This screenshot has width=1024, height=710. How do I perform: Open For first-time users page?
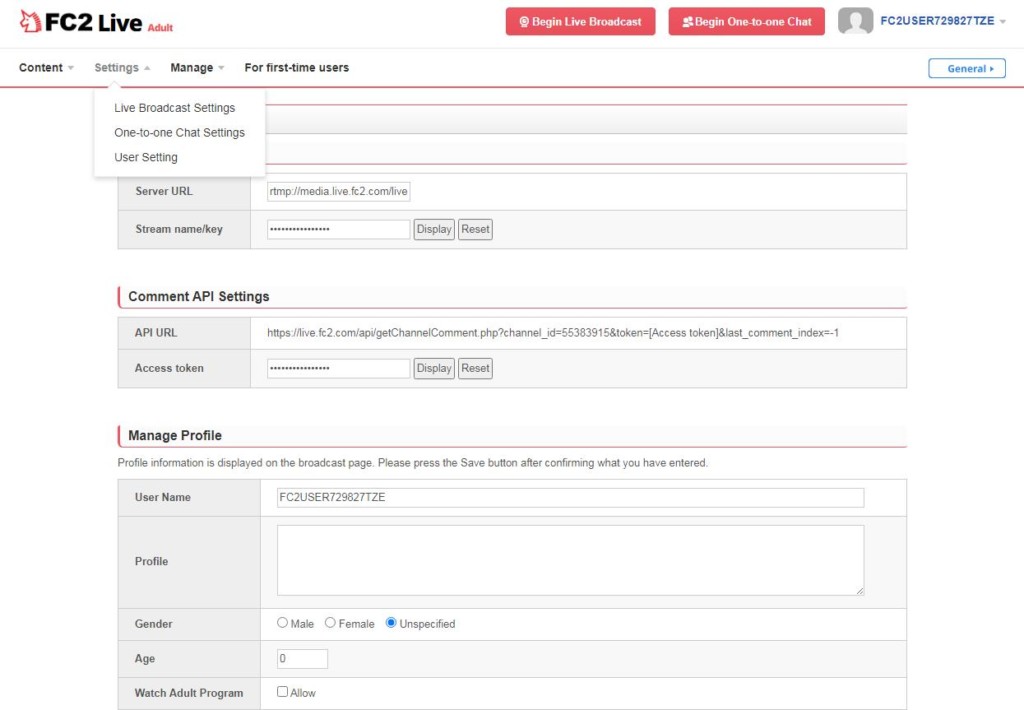pos(296,67)
